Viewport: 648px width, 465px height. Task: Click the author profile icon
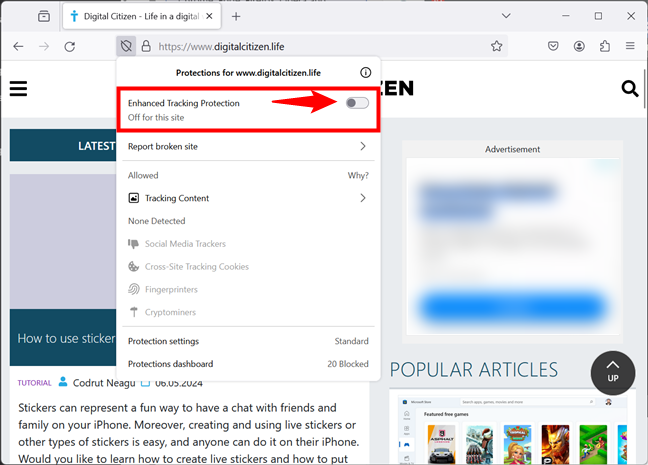click(63, 382)
